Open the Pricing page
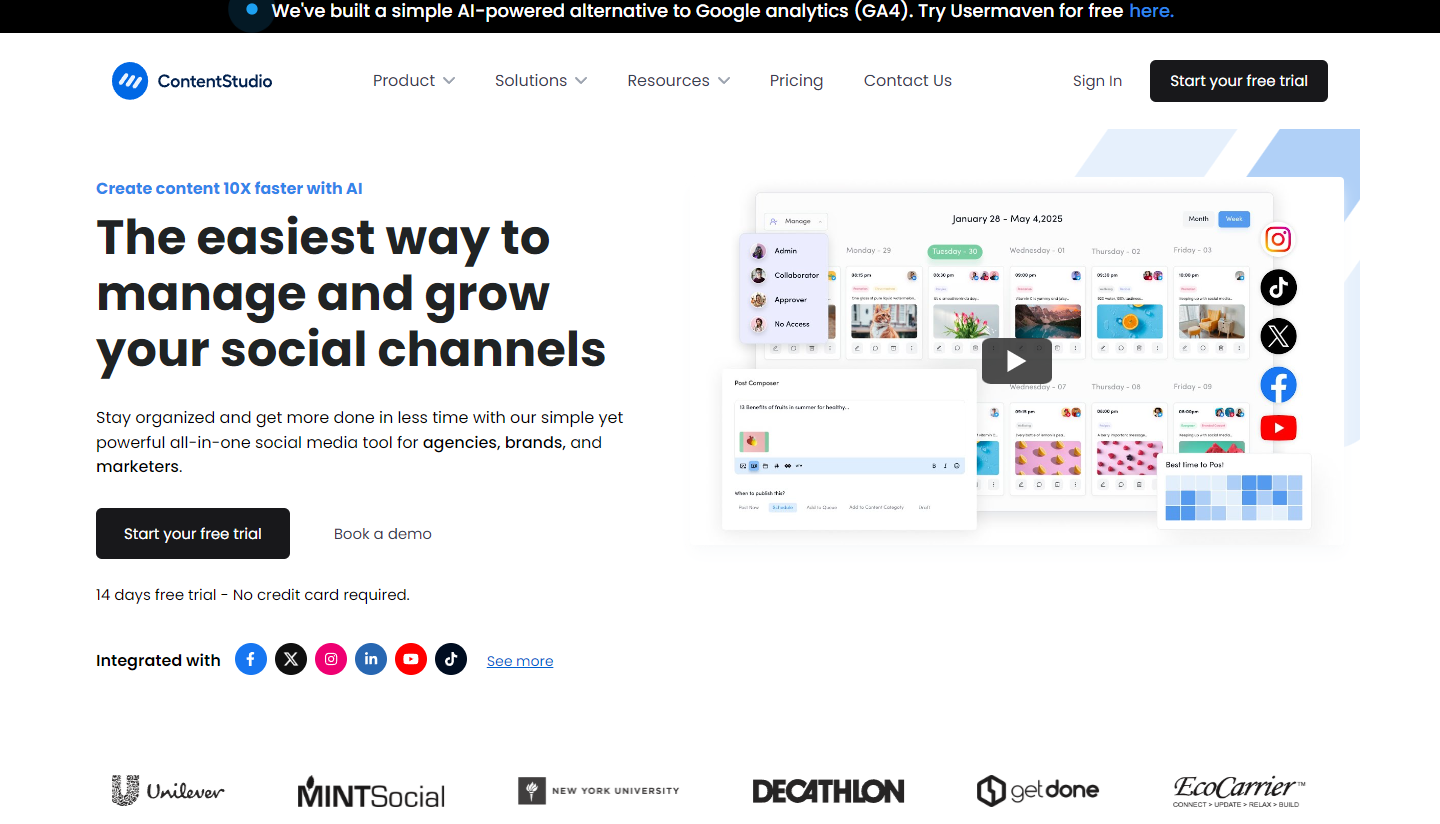The image size is (1440, 824). pyautogui.click(x=796, y=81)
